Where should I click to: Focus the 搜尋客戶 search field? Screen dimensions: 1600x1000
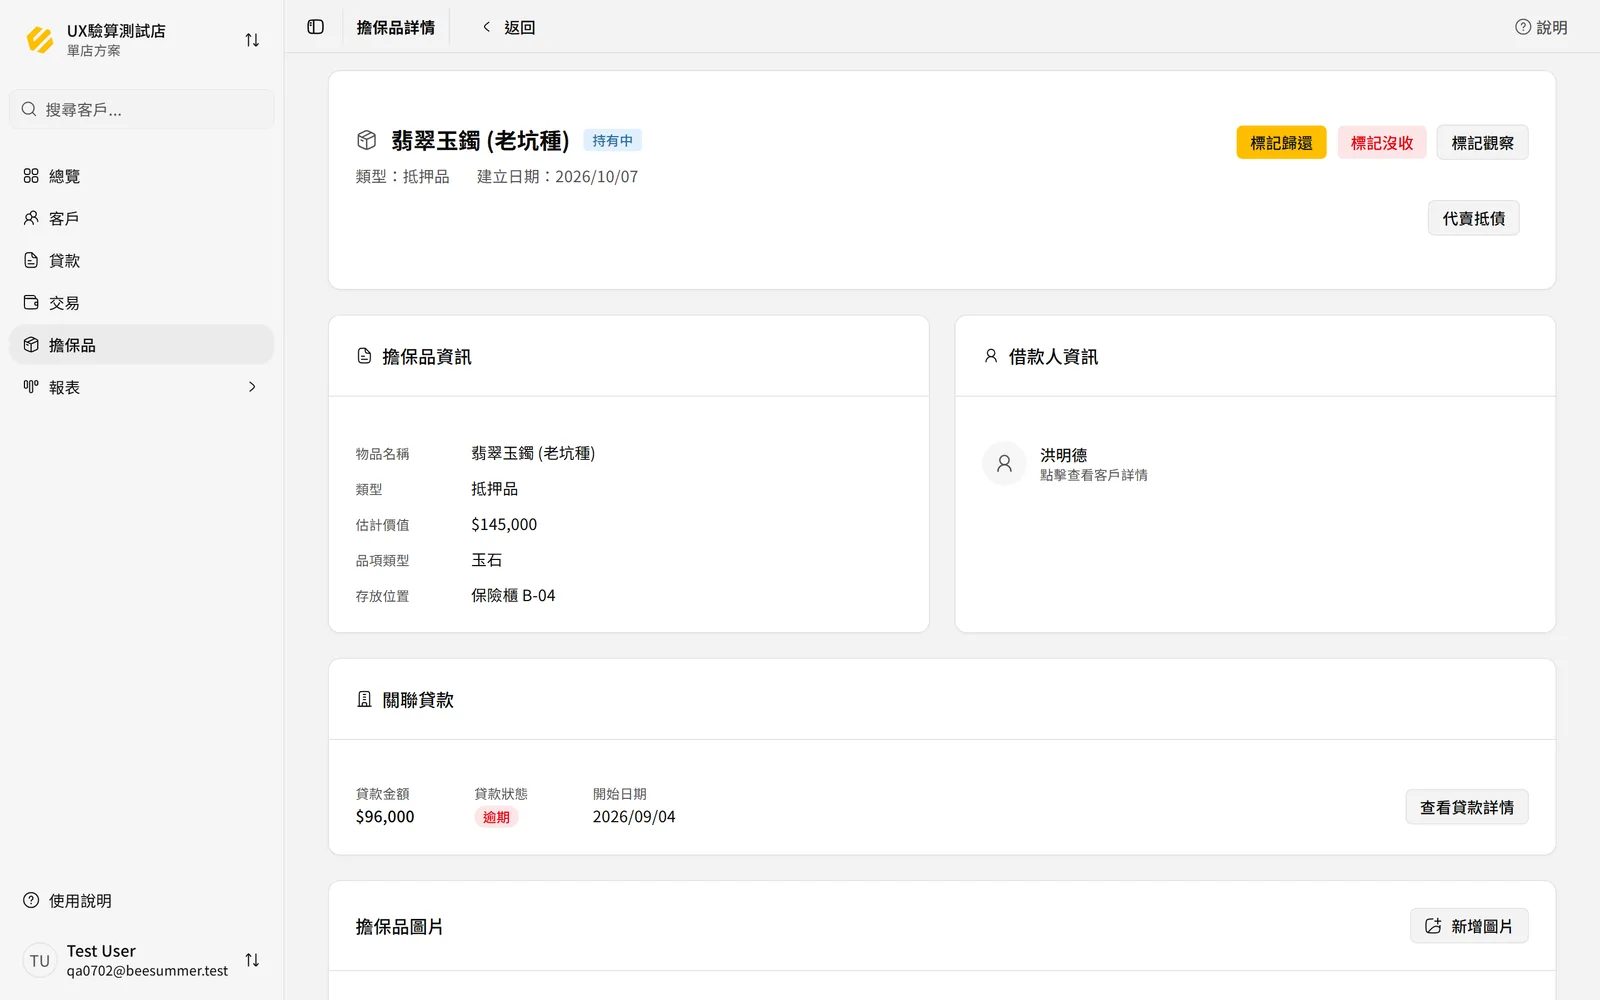click(142, 109)
